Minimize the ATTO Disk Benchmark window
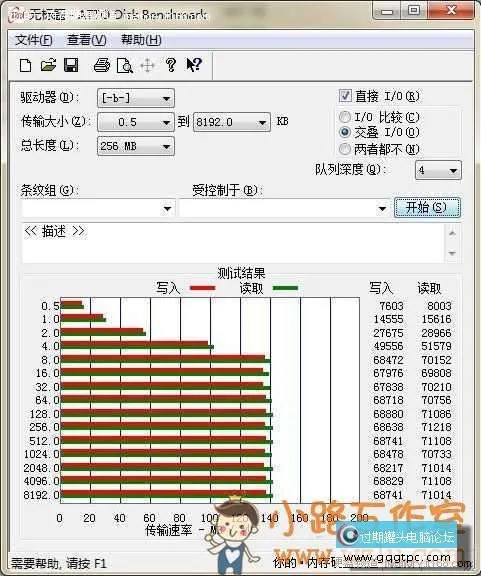481x576 pixels. point(387,11)
